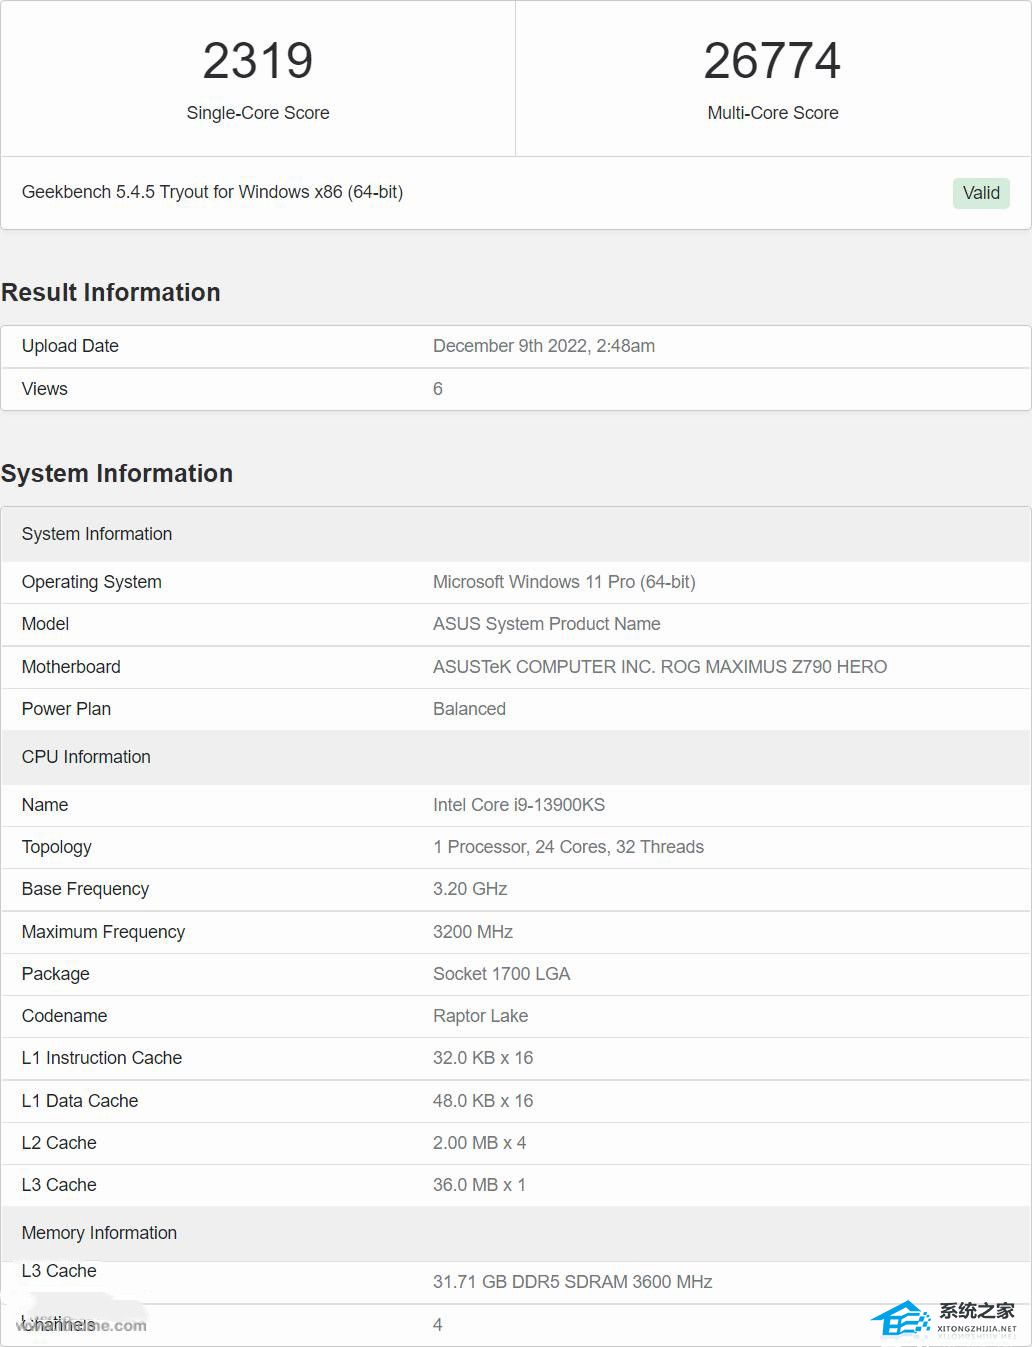Click the Name row label

pyautogui.click(x=45, y=805)
